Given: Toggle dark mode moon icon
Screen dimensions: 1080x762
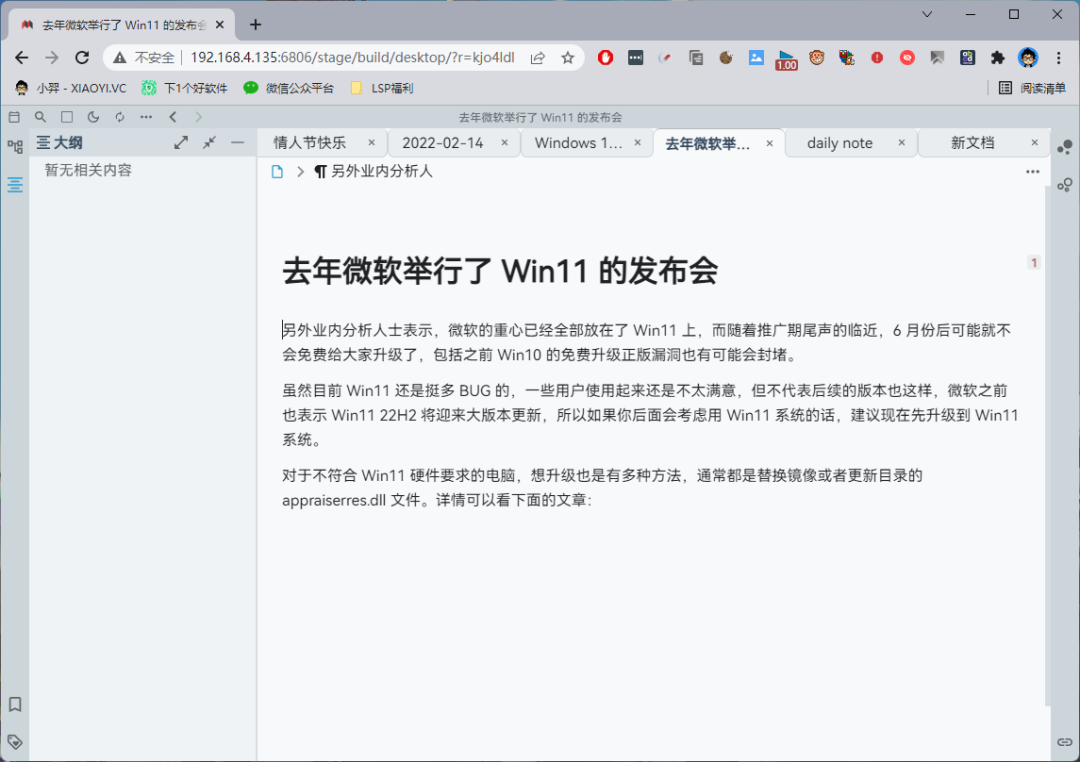Looking at the screenshot, I should click(x=93, y=117).
